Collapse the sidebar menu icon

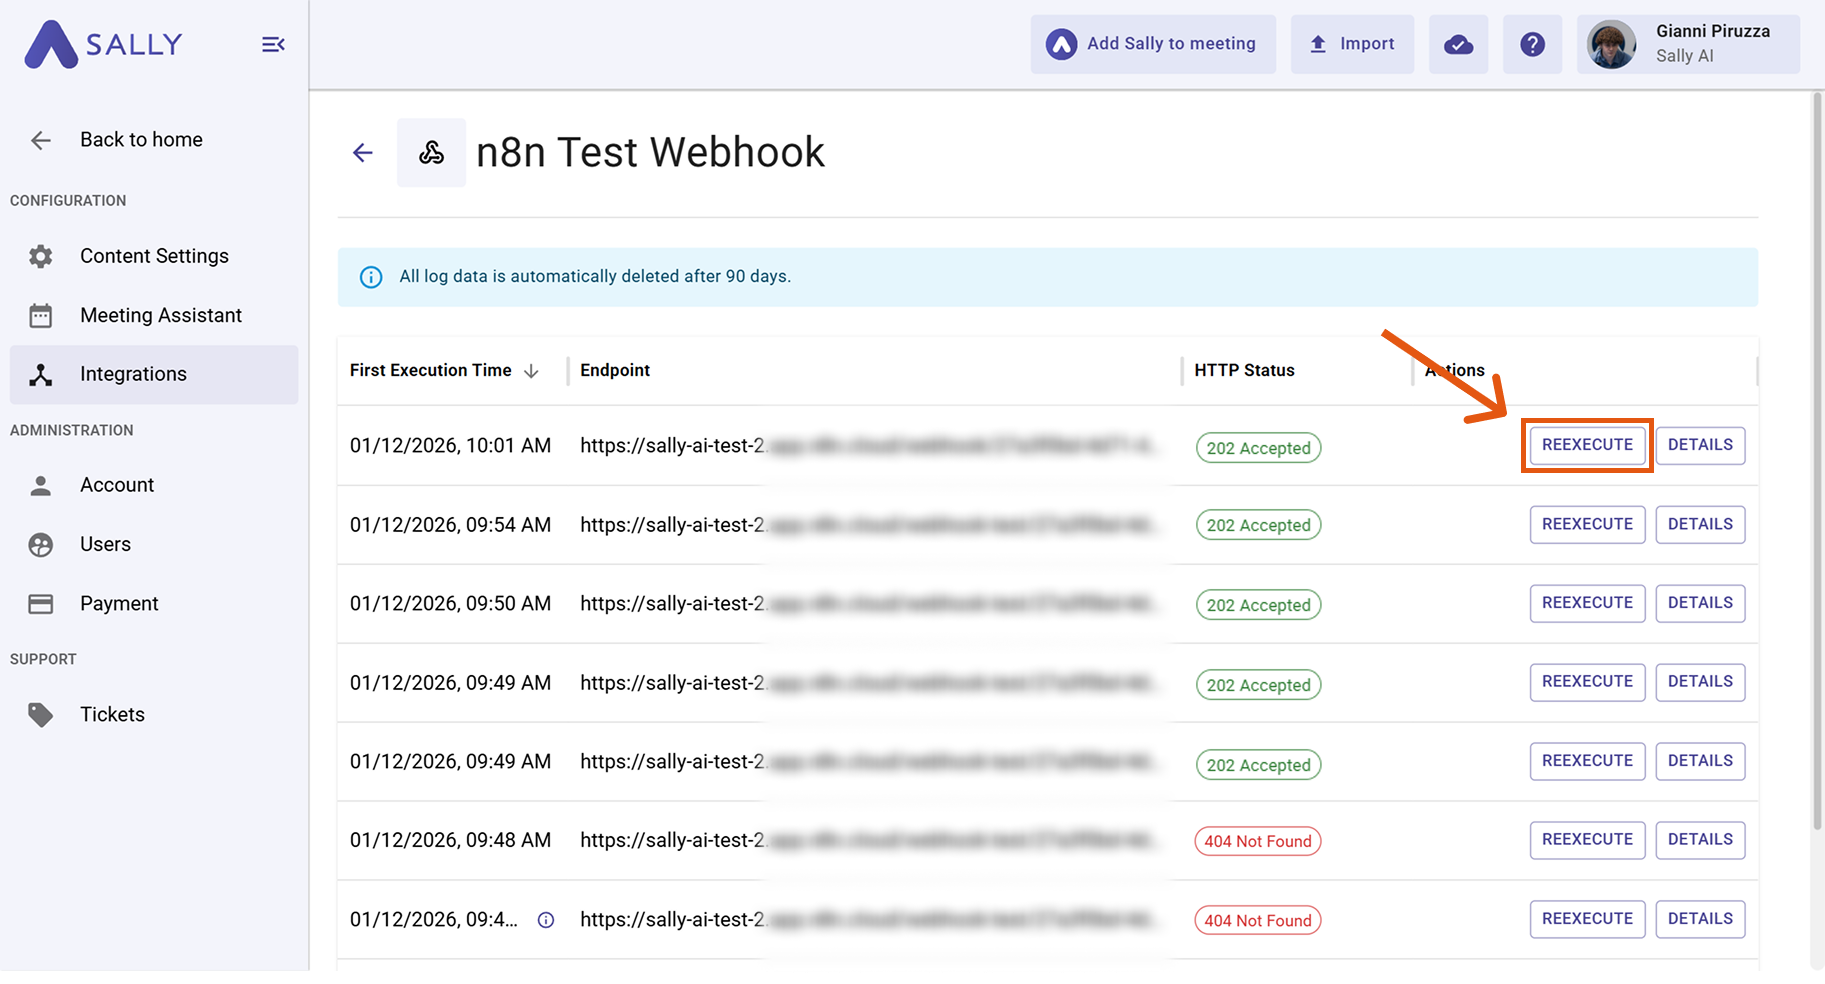click(x=273, y=44)
